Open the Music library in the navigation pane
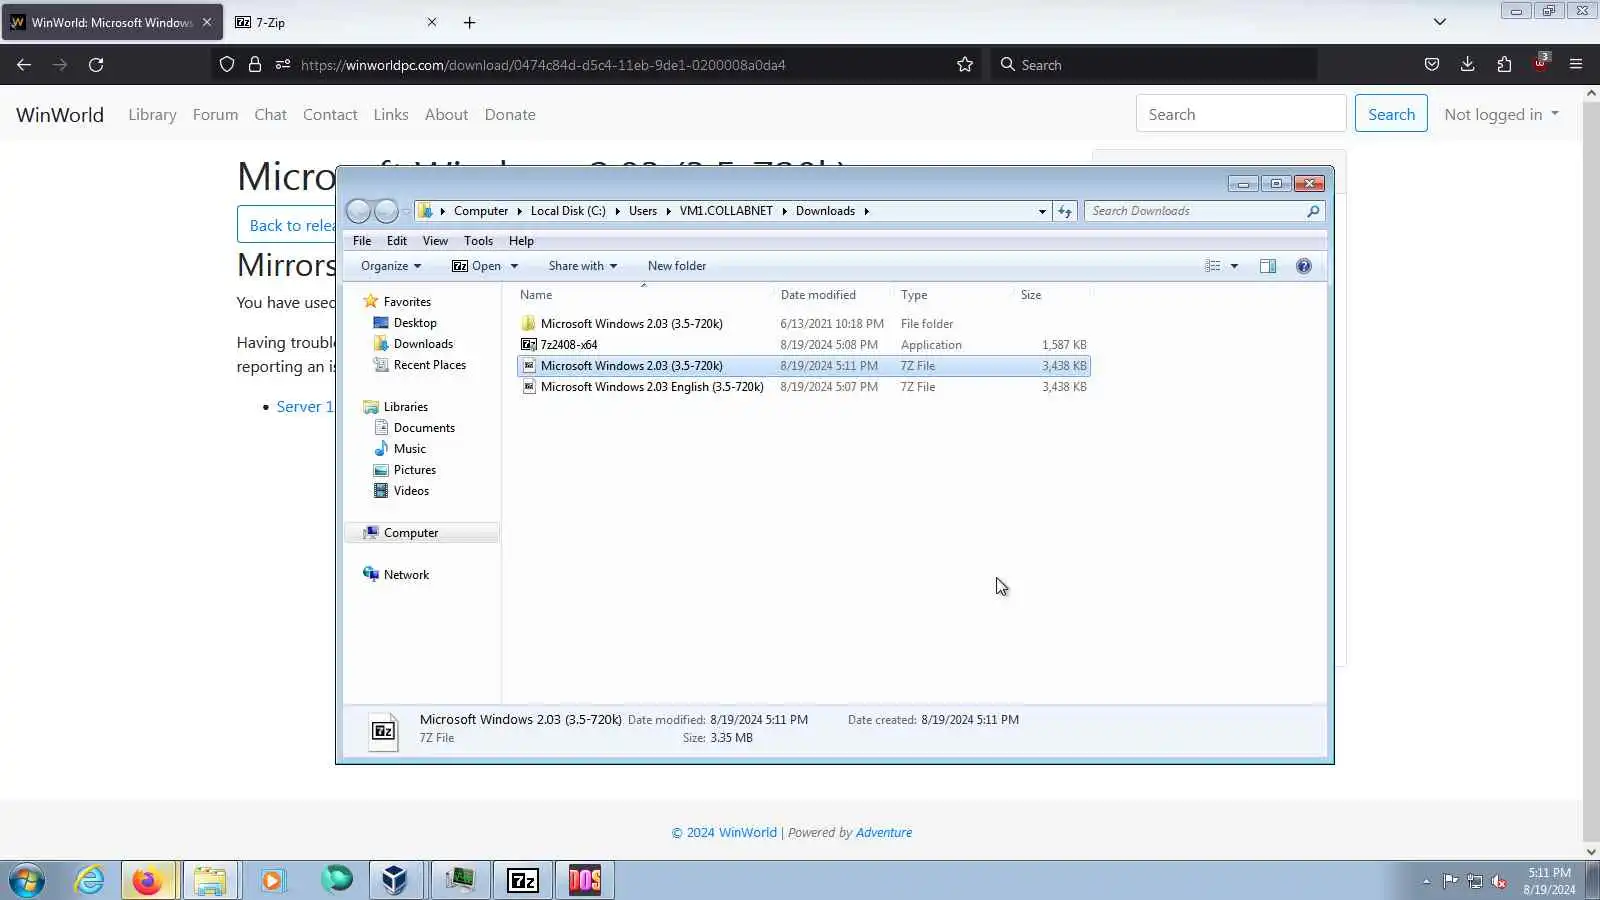The image size is (1600, 900). pos(410,449)
